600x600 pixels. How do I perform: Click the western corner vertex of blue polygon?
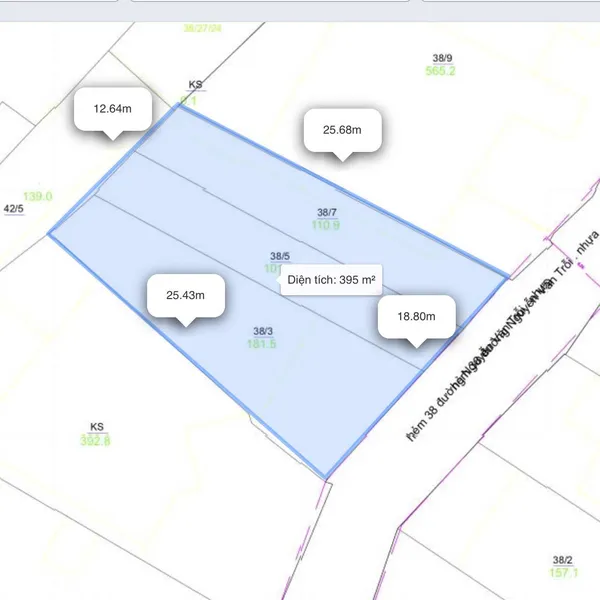49,235
